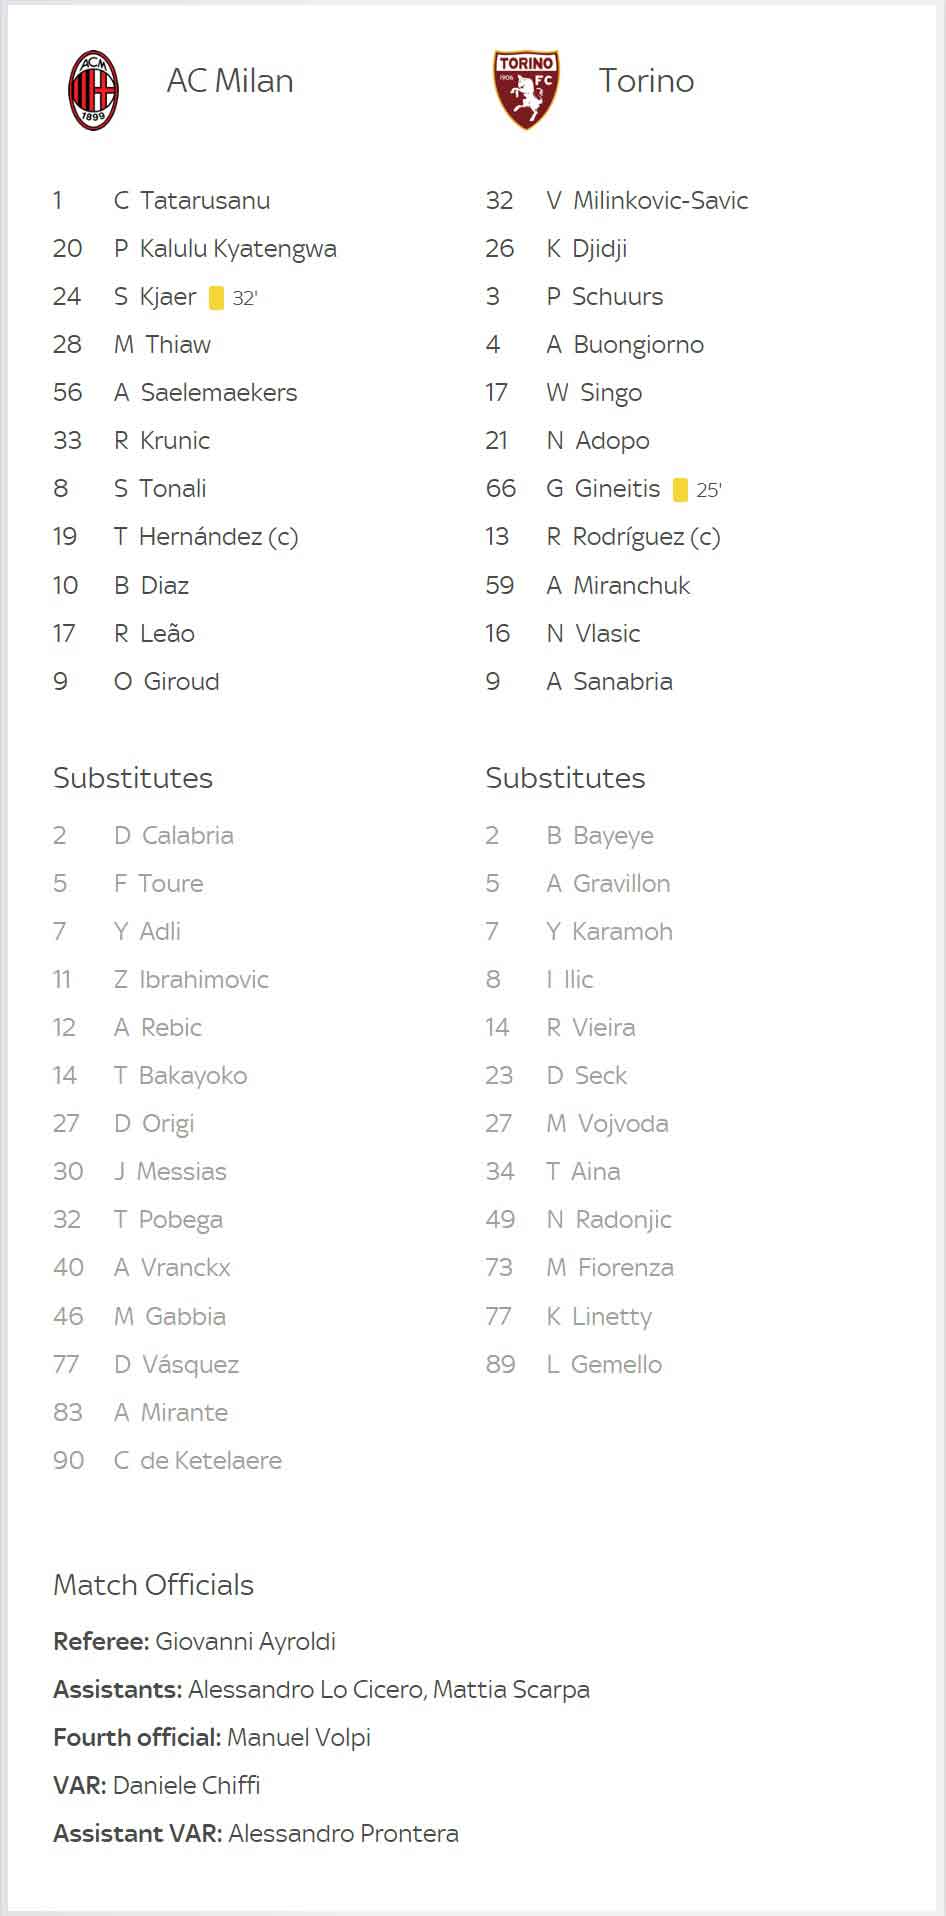
Task: Click the AC Milan Substitutes heading
Action: [x=133, y=778]
